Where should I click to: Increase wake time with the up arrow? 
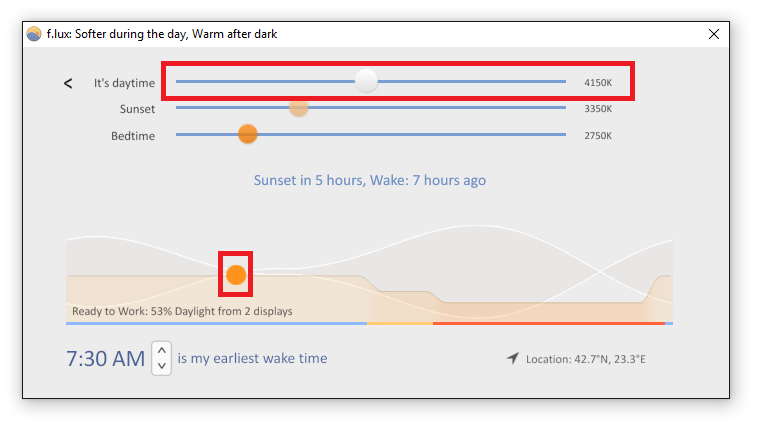click(x=162, y=350)
